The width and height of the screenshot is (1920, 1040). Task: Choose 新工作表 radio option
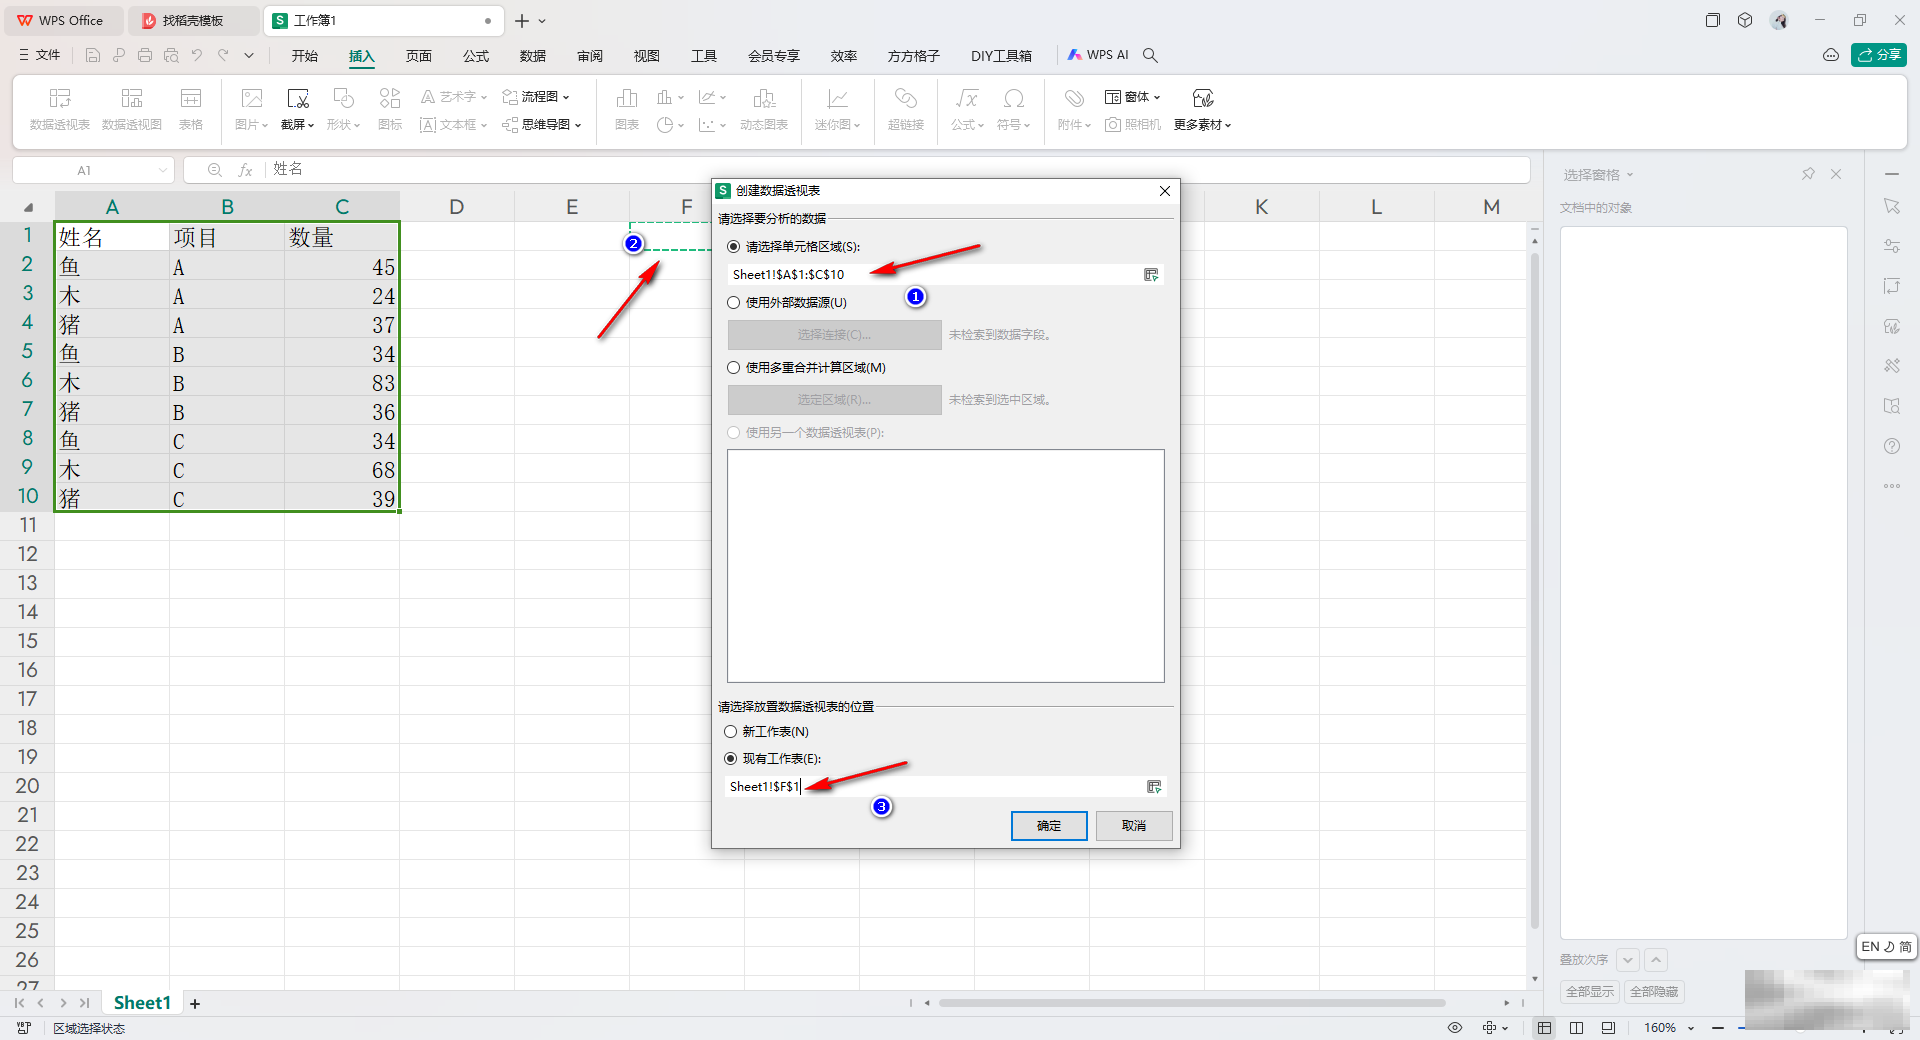(731, 732)
